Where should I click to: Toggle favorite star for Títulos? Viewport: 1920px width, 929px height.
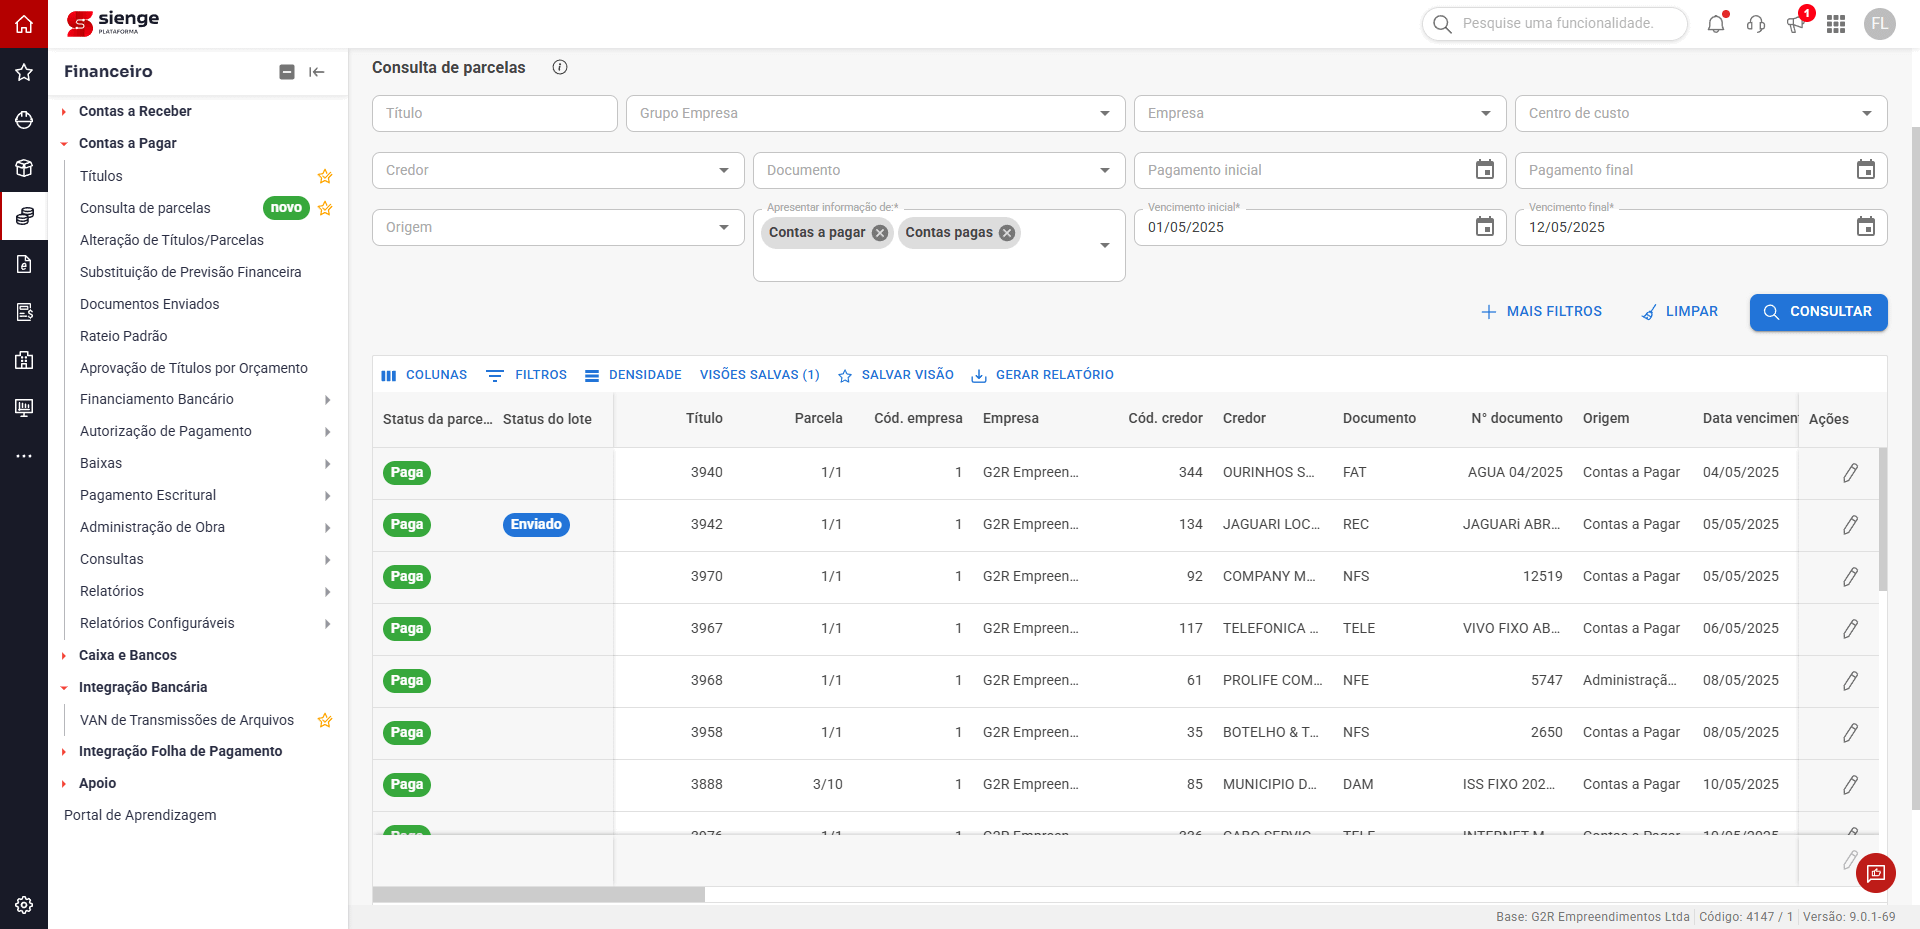pos(325,176)
